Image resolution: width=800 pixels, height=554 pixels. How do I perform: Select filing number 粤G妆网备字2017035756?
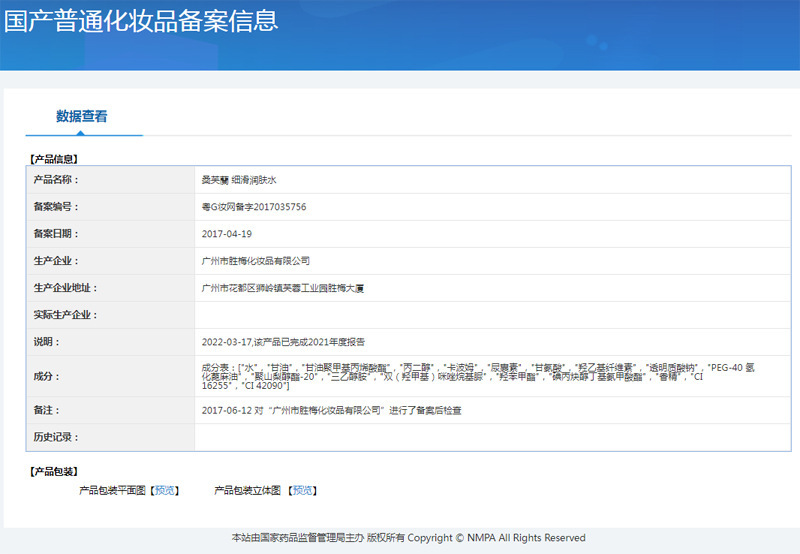[254, 207]
